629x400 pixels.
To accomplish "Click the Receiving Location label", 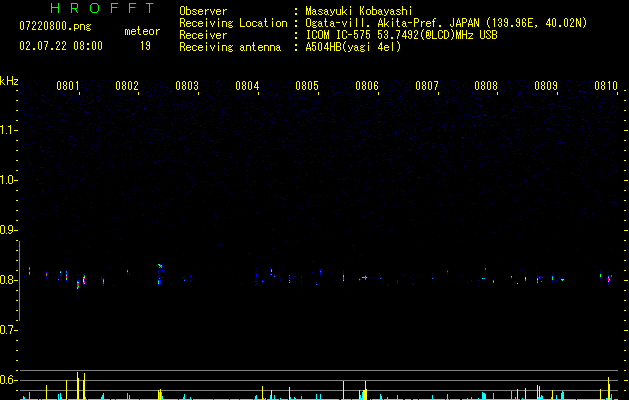I will point(233,24).
